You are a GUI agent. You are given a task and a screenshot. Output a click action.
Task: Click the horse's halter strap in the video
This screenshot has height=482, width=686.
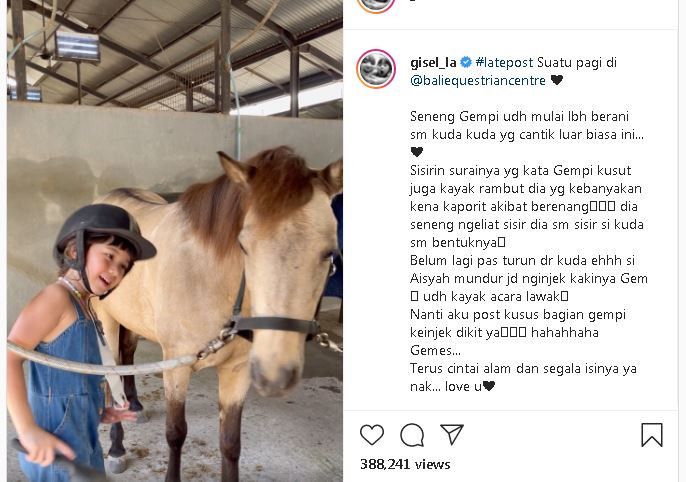[x=275, y=324]
